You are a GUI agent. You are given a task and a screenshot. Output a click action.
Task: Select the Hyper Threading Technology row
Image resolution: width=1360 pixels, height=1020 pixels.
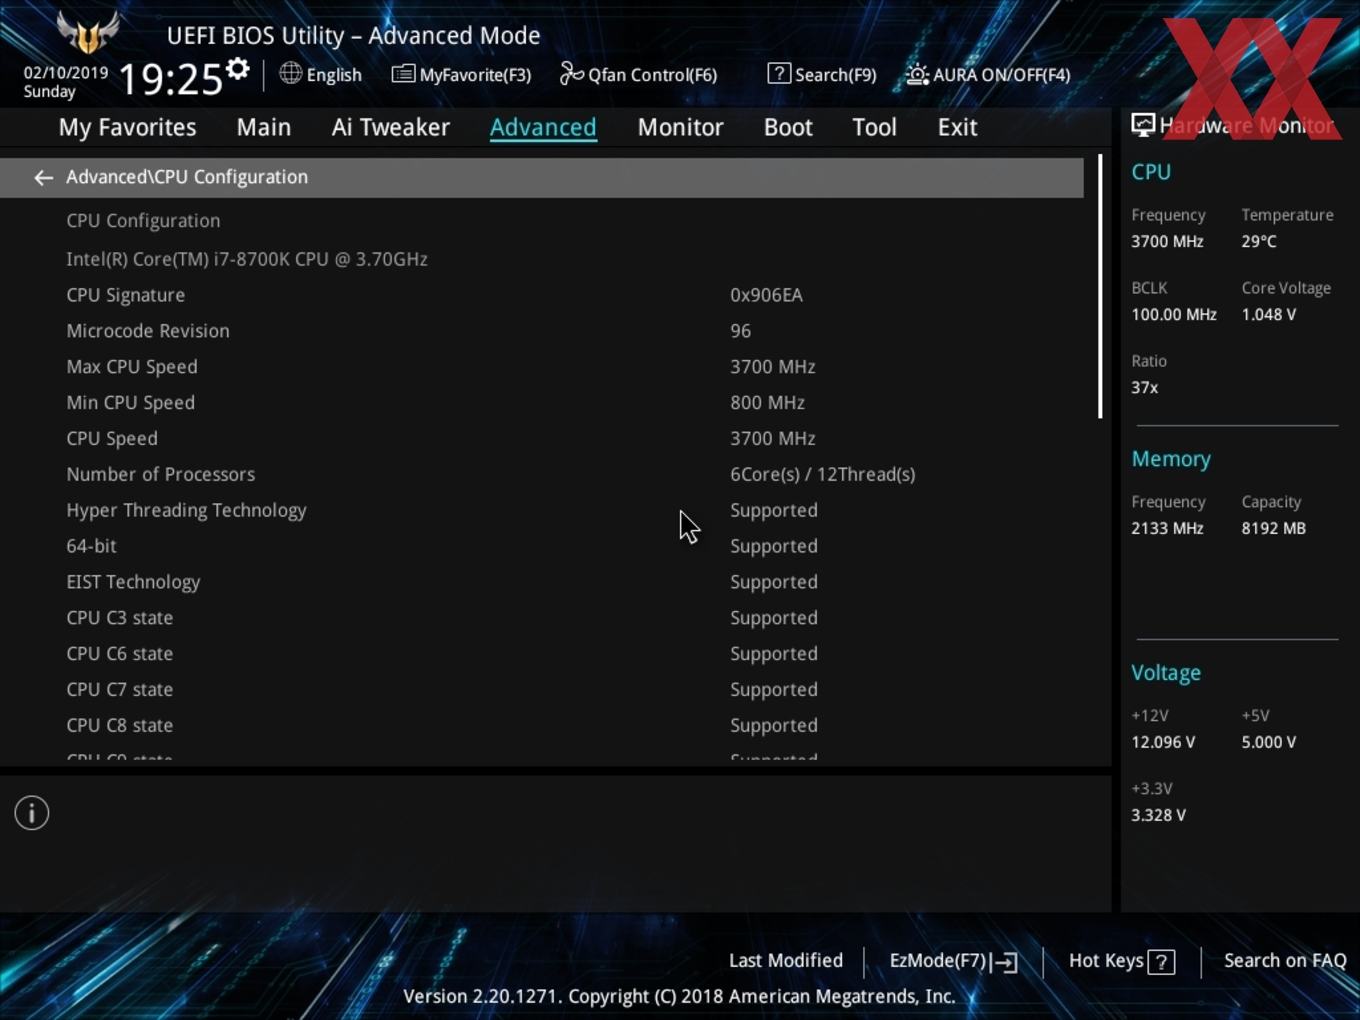(x=542, y=511)
